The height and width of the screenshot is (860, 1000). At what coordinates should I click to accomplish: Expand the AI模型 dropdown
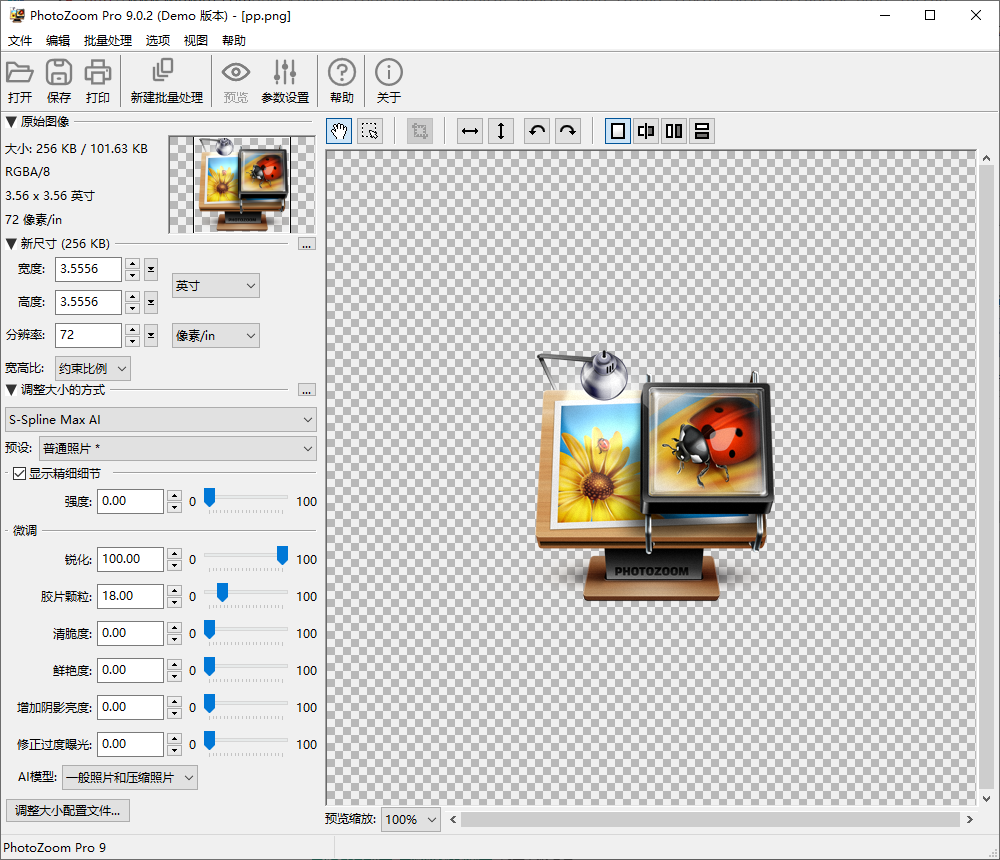[x=130, y=777]
